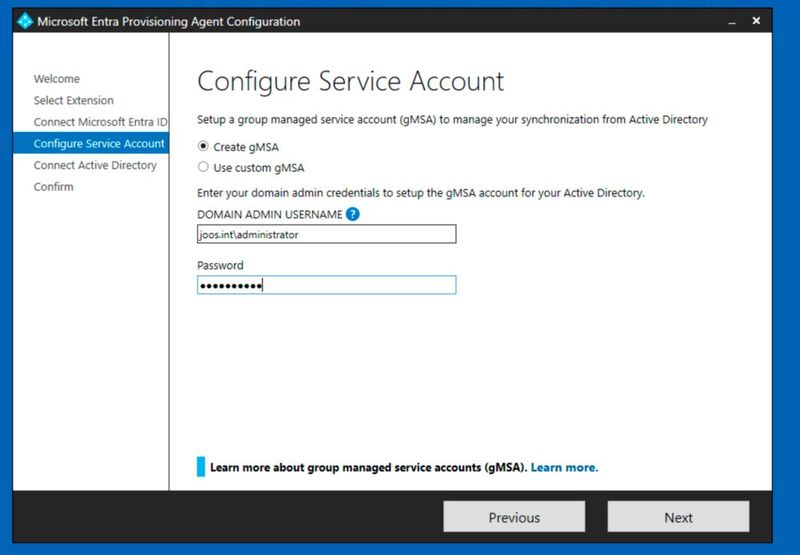Open the Connect Active Directory step
The image size is (800, 555).
click(95, 165)
